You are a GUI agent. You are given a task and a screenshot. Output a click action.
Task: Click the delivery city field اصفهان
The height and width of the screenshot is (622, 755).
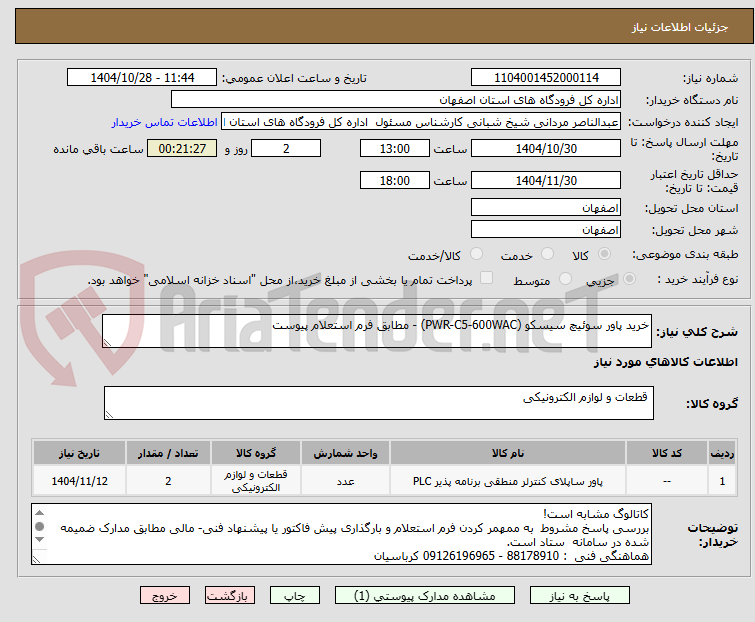pos(546,230)
